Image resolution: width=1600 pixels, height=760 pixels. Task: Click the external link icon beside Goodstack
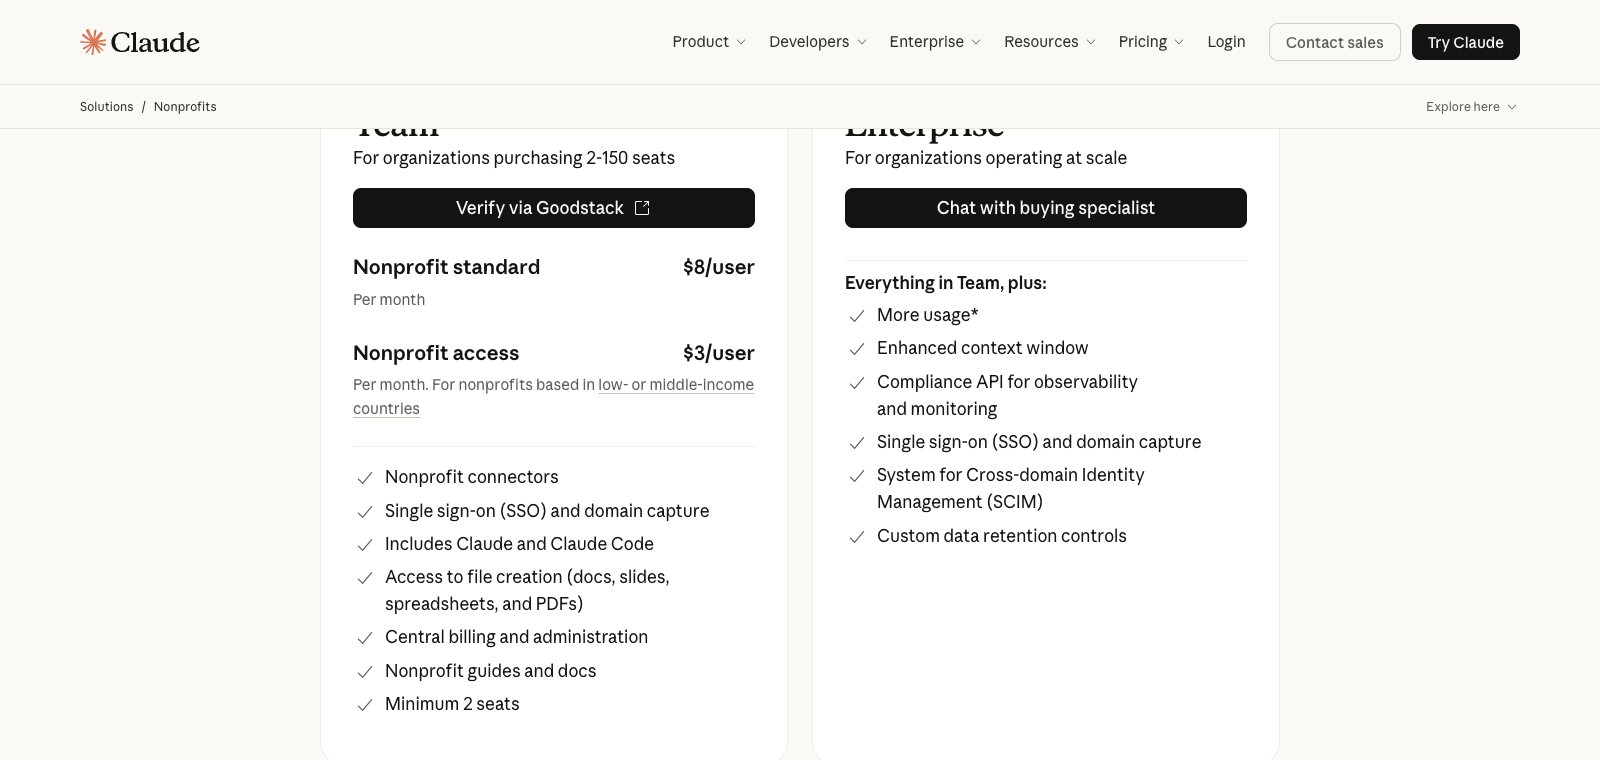(643, 208)
